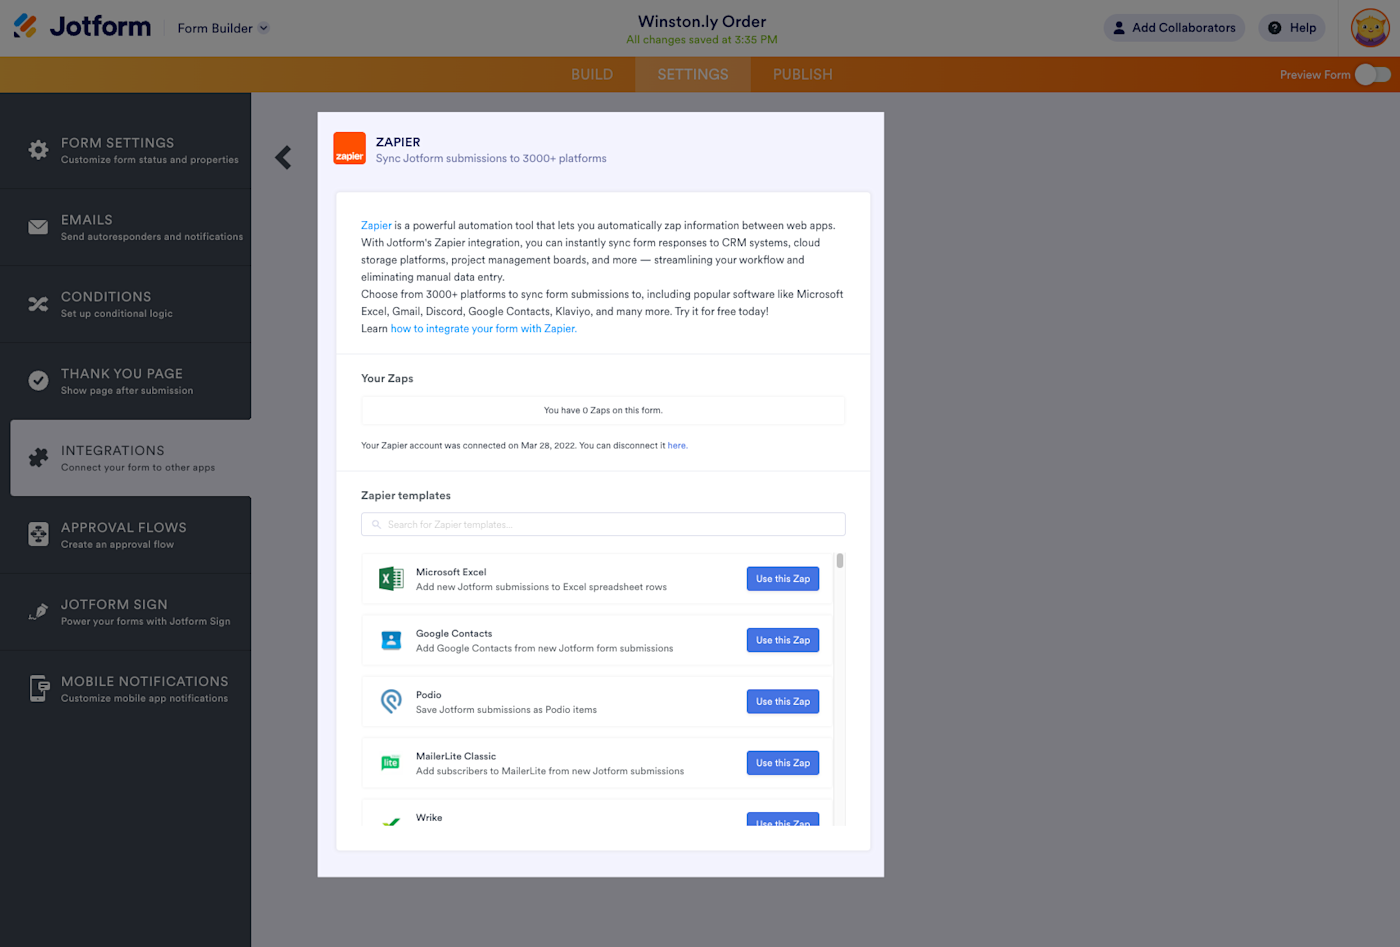Click the 'here' disconnect link
1400x947 pixels.
tap(677, 446)
